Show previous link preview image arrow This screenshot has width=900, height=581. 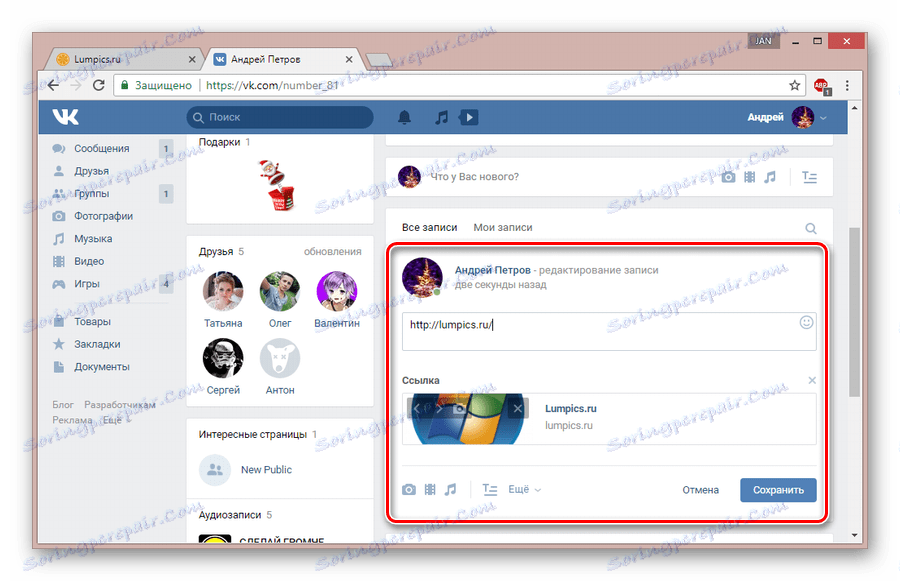pyautogui.click(x=417, y=408)
